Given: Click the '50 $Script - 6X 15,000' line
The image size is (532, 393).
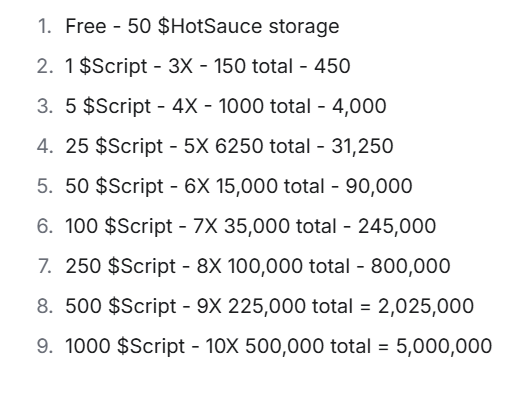Looking at the screenshot, I should pyautogui.click(x=239, y=186).
